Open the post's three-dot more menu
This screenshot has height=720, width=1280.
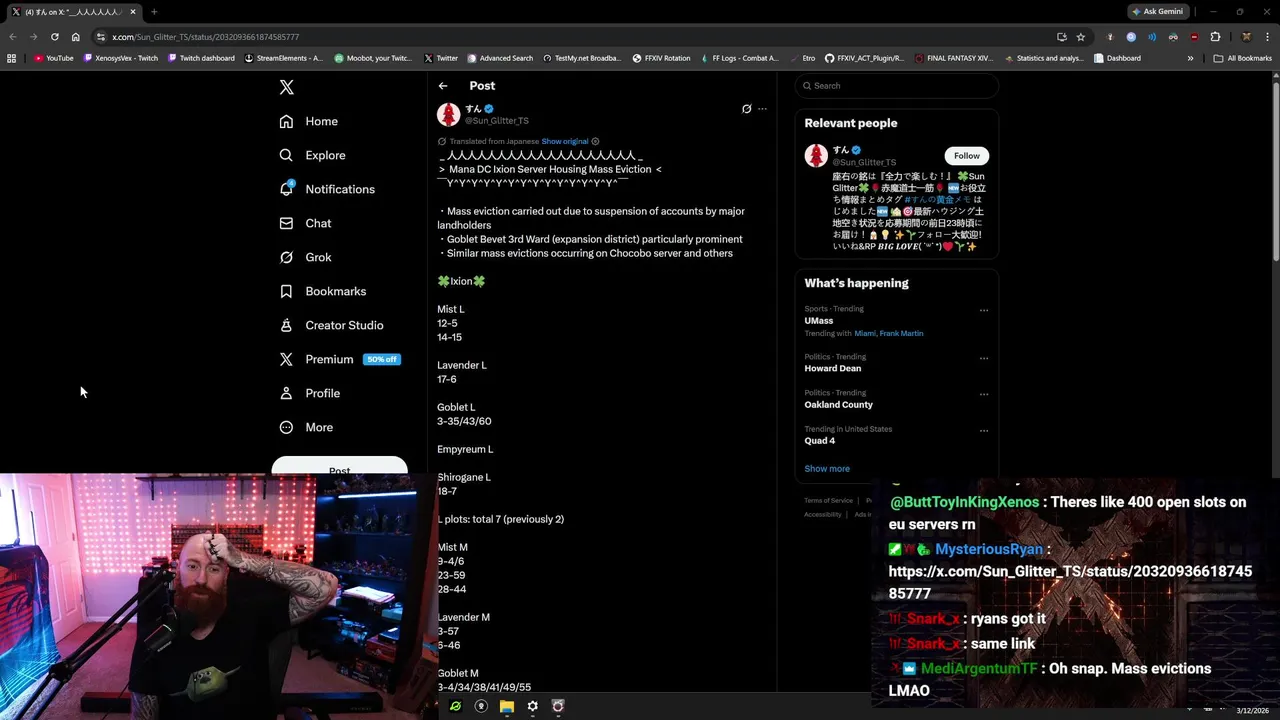[x=762, y=109]
